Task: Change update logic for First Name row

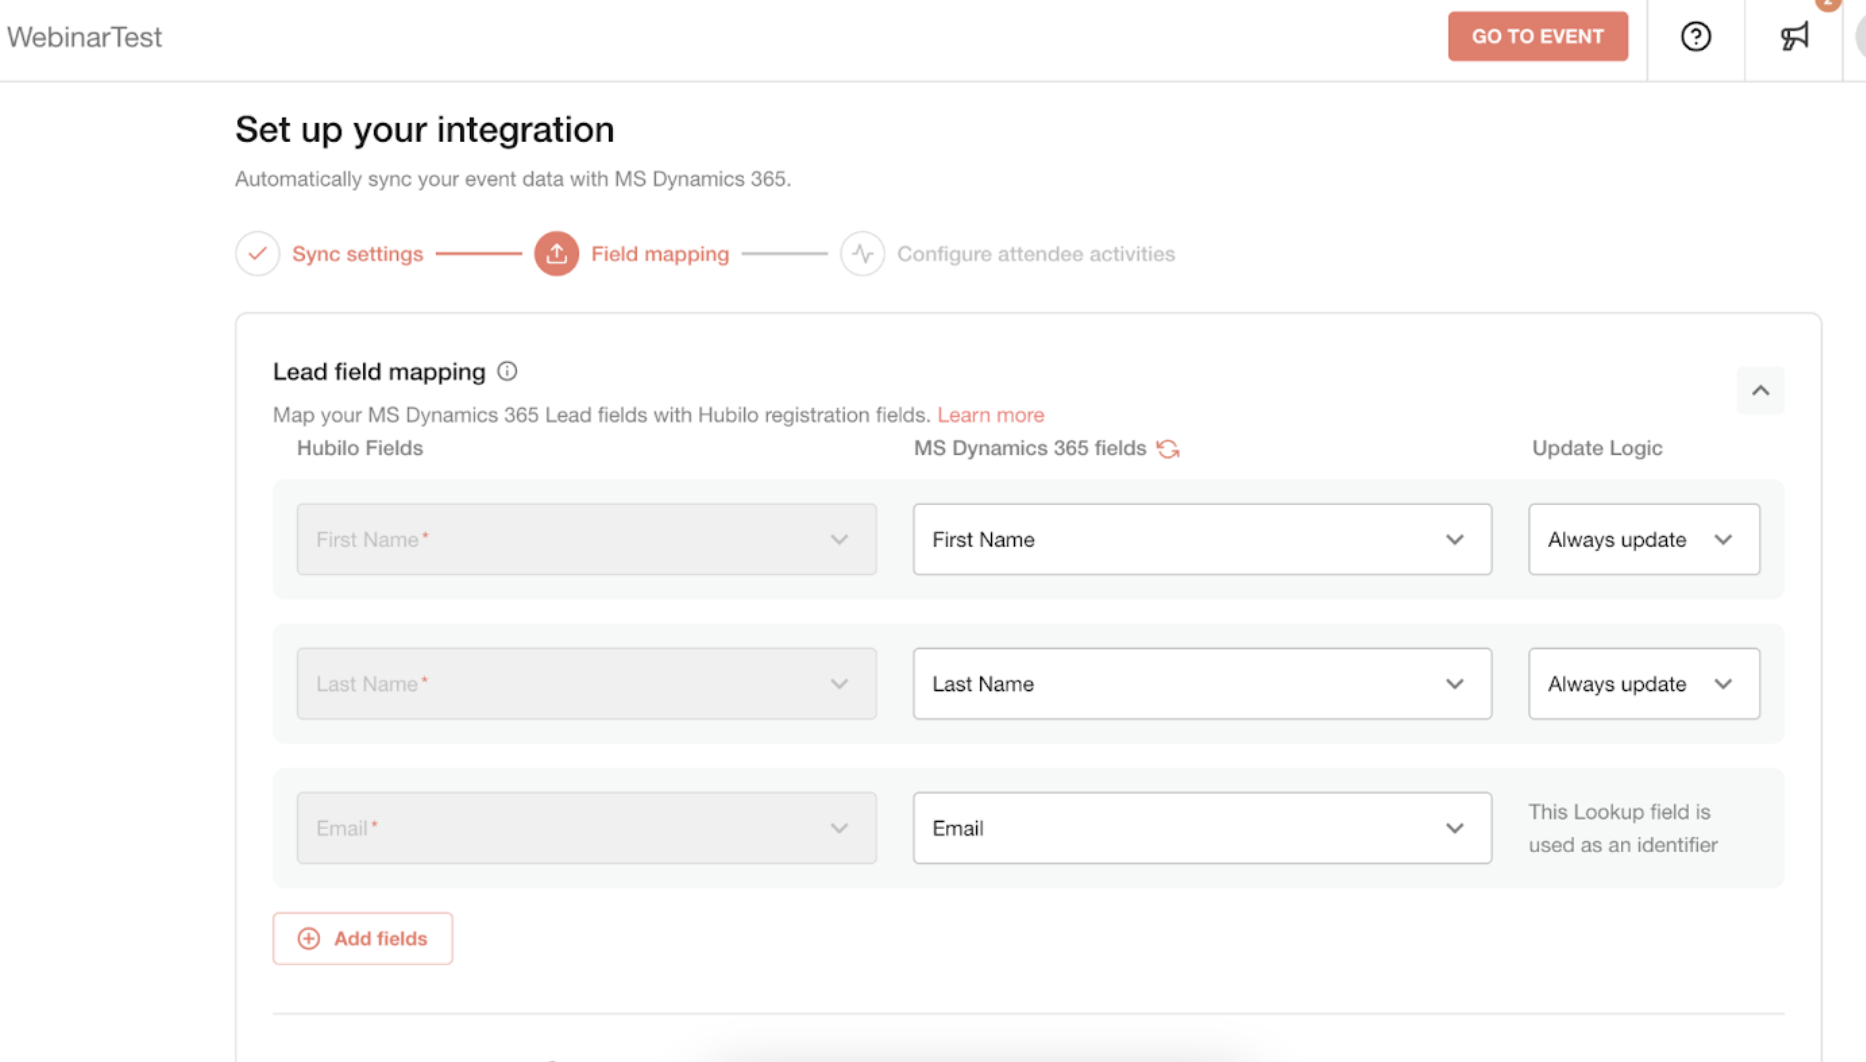Action: [1644, 539]
